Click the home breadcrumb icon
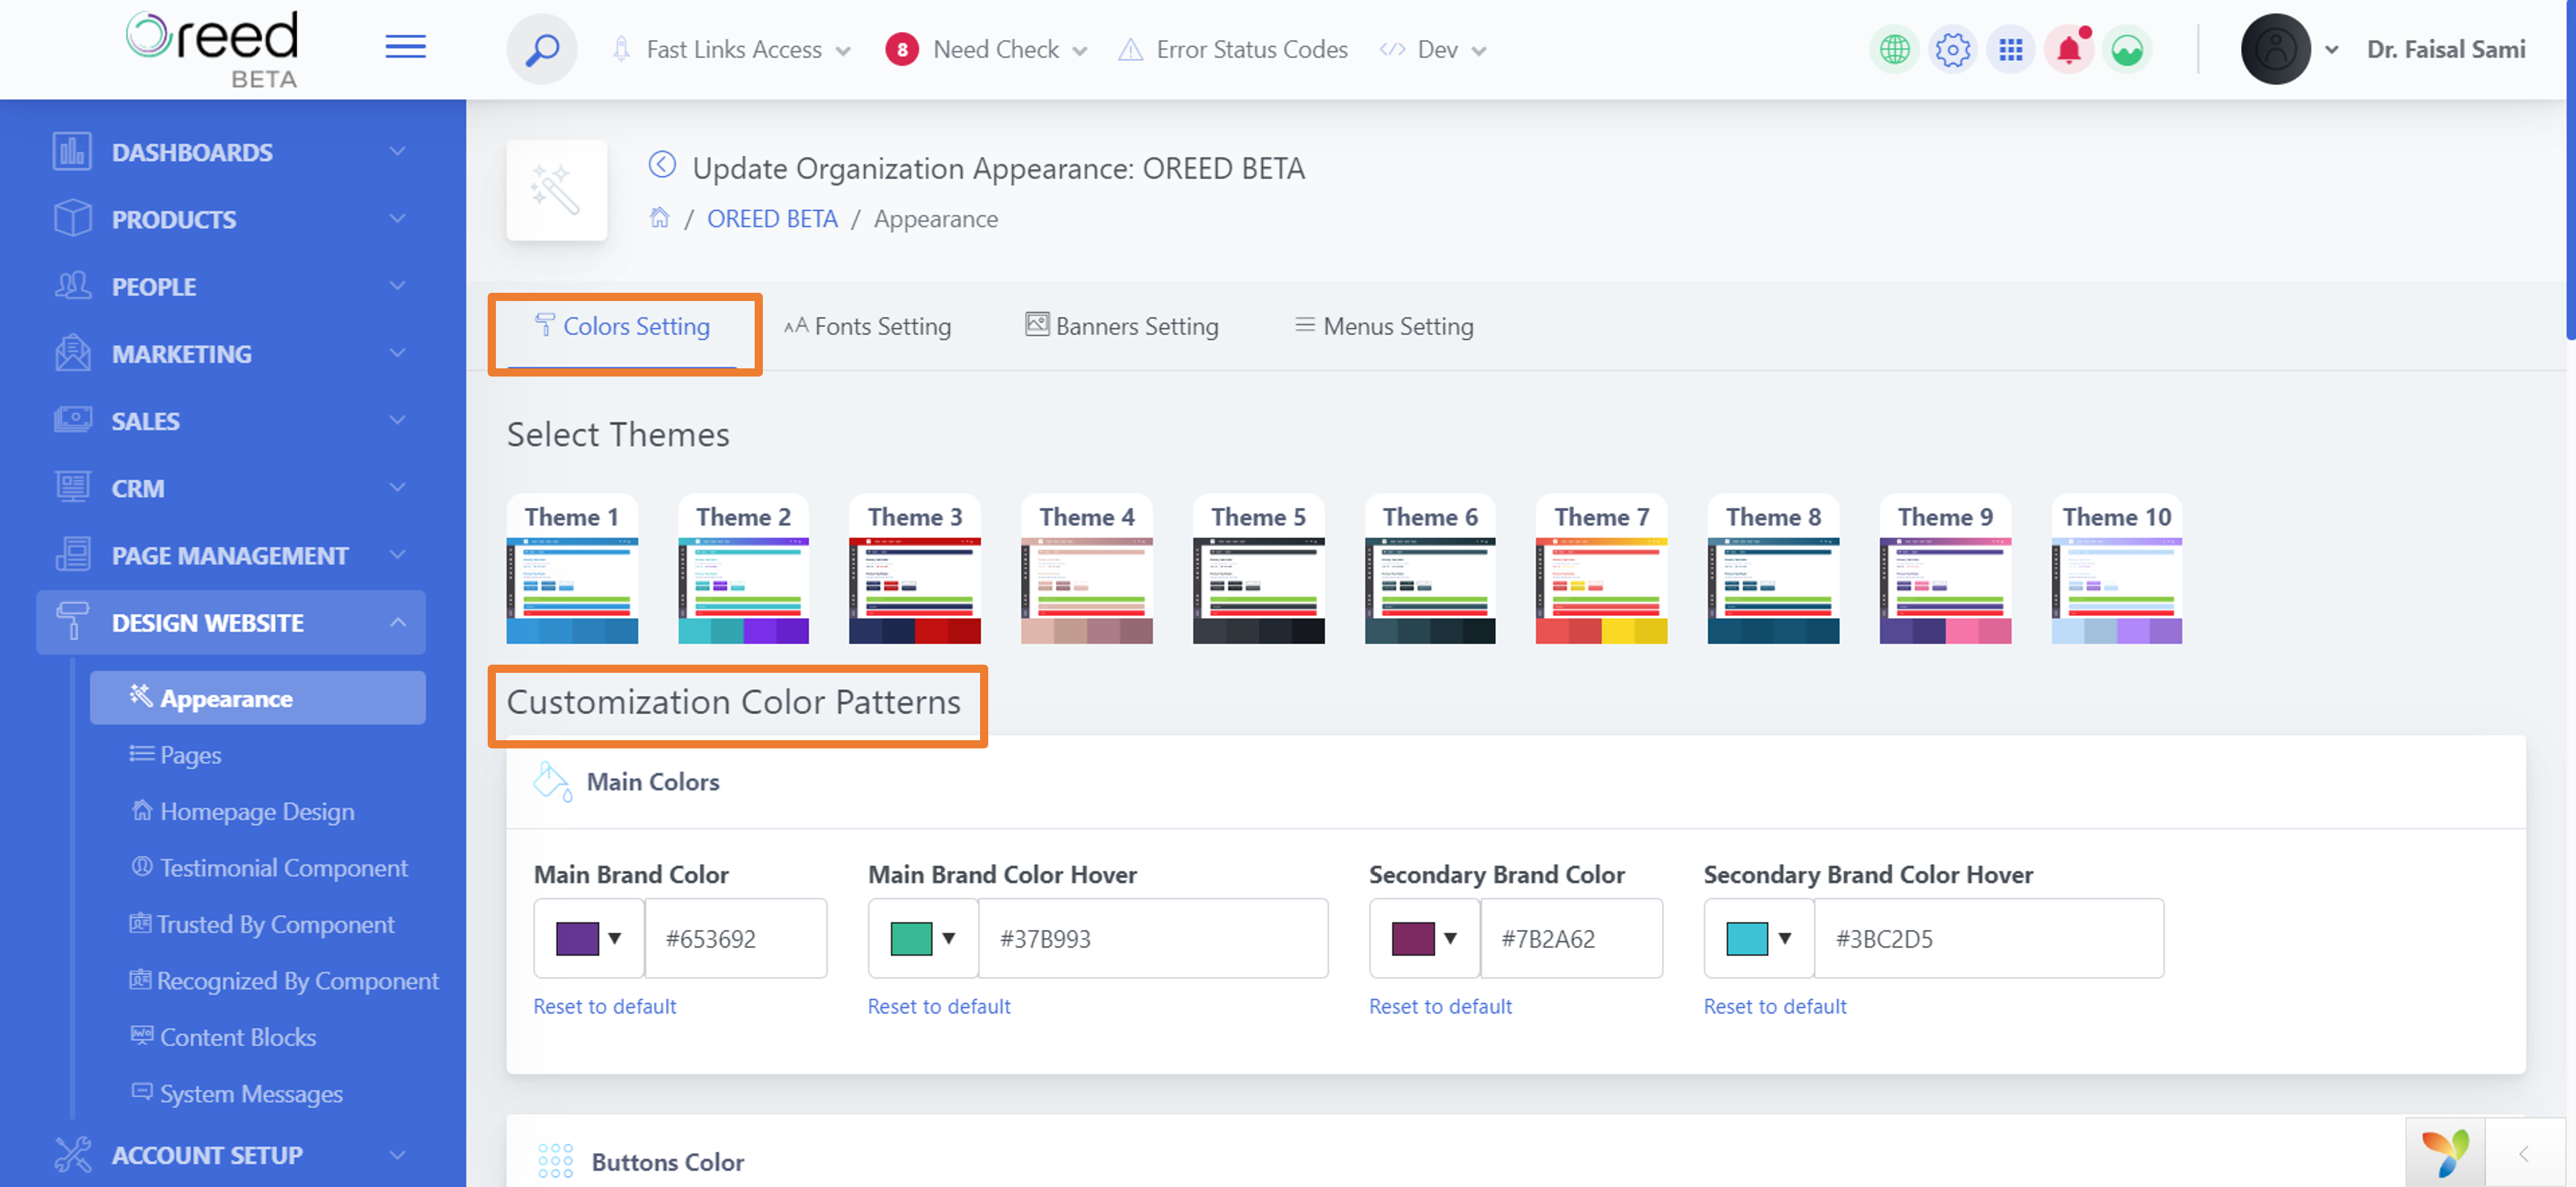This screenshot has width=2576, height=1187. click(x=659, y=218)
